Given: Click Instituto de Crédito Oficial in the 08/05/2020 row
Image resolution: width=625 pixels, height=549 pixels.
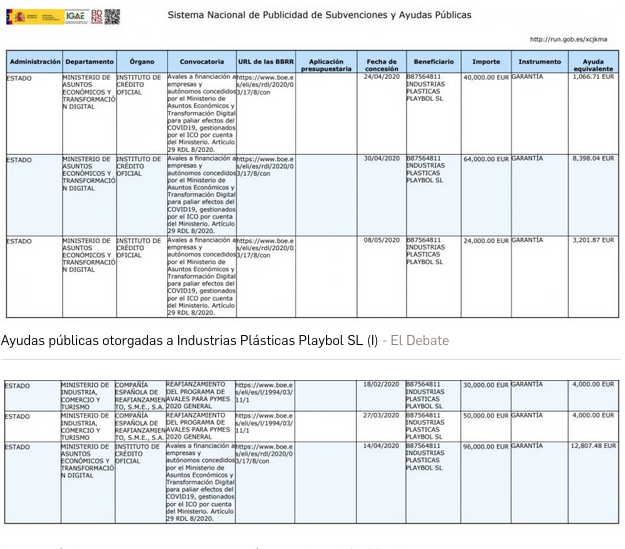Looking at the screenshot, I should click(x=139, y=248).
